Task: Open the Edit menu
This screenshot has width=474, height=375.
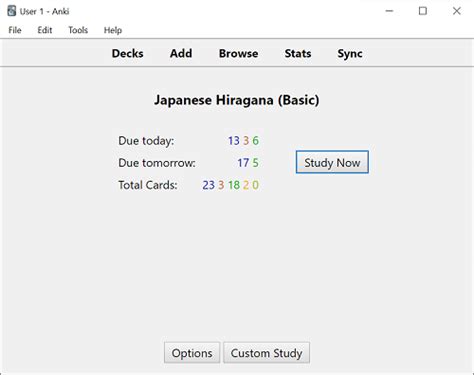Action: [x=45, y=30]
